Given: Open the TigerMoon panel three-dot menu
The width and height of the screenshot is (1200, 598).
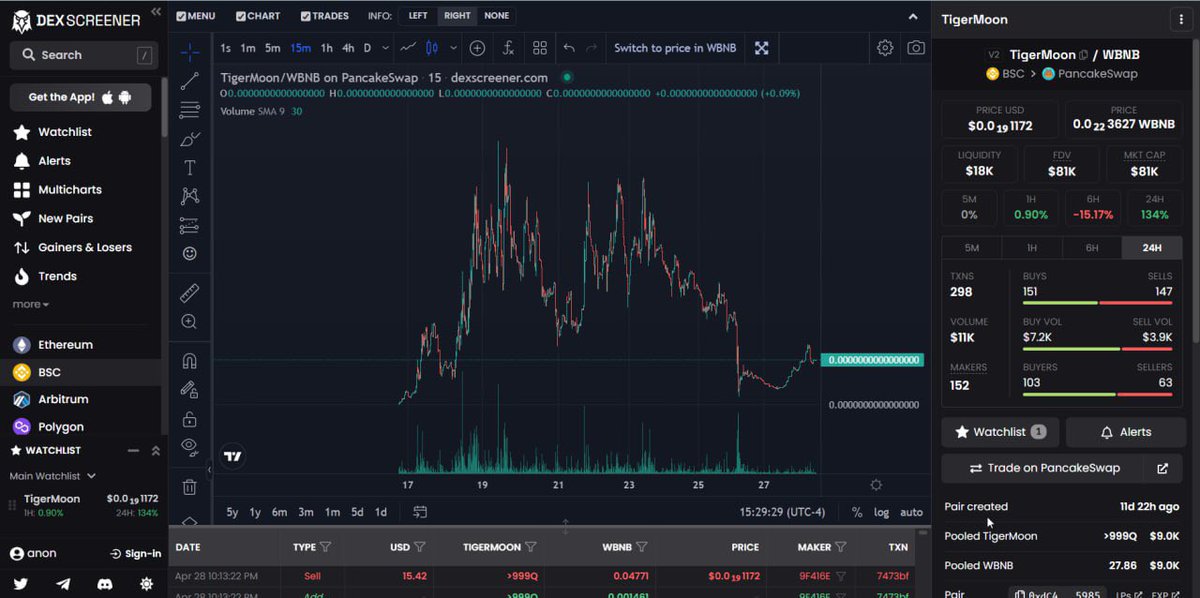Looking at the screenshot, I should click(1181, 20).
